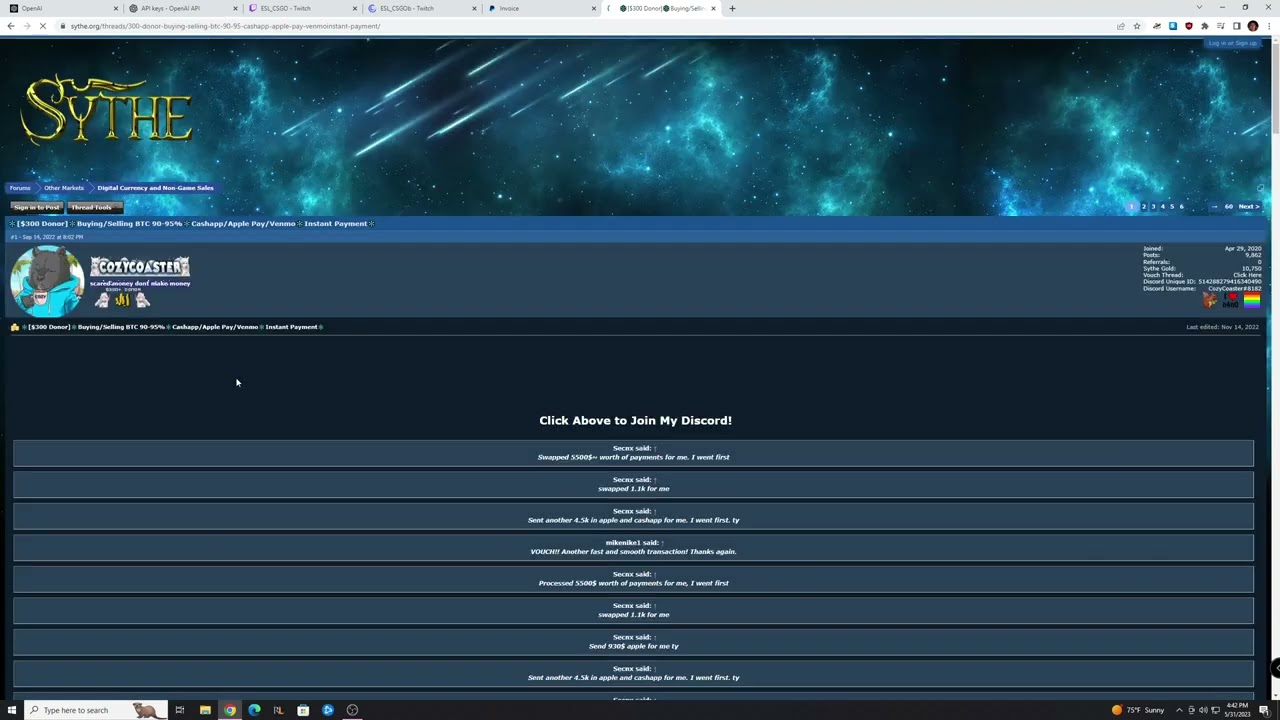1280x720 pixels.
Task: Click the Sign in to Post button
Action: tap(37, 207)
